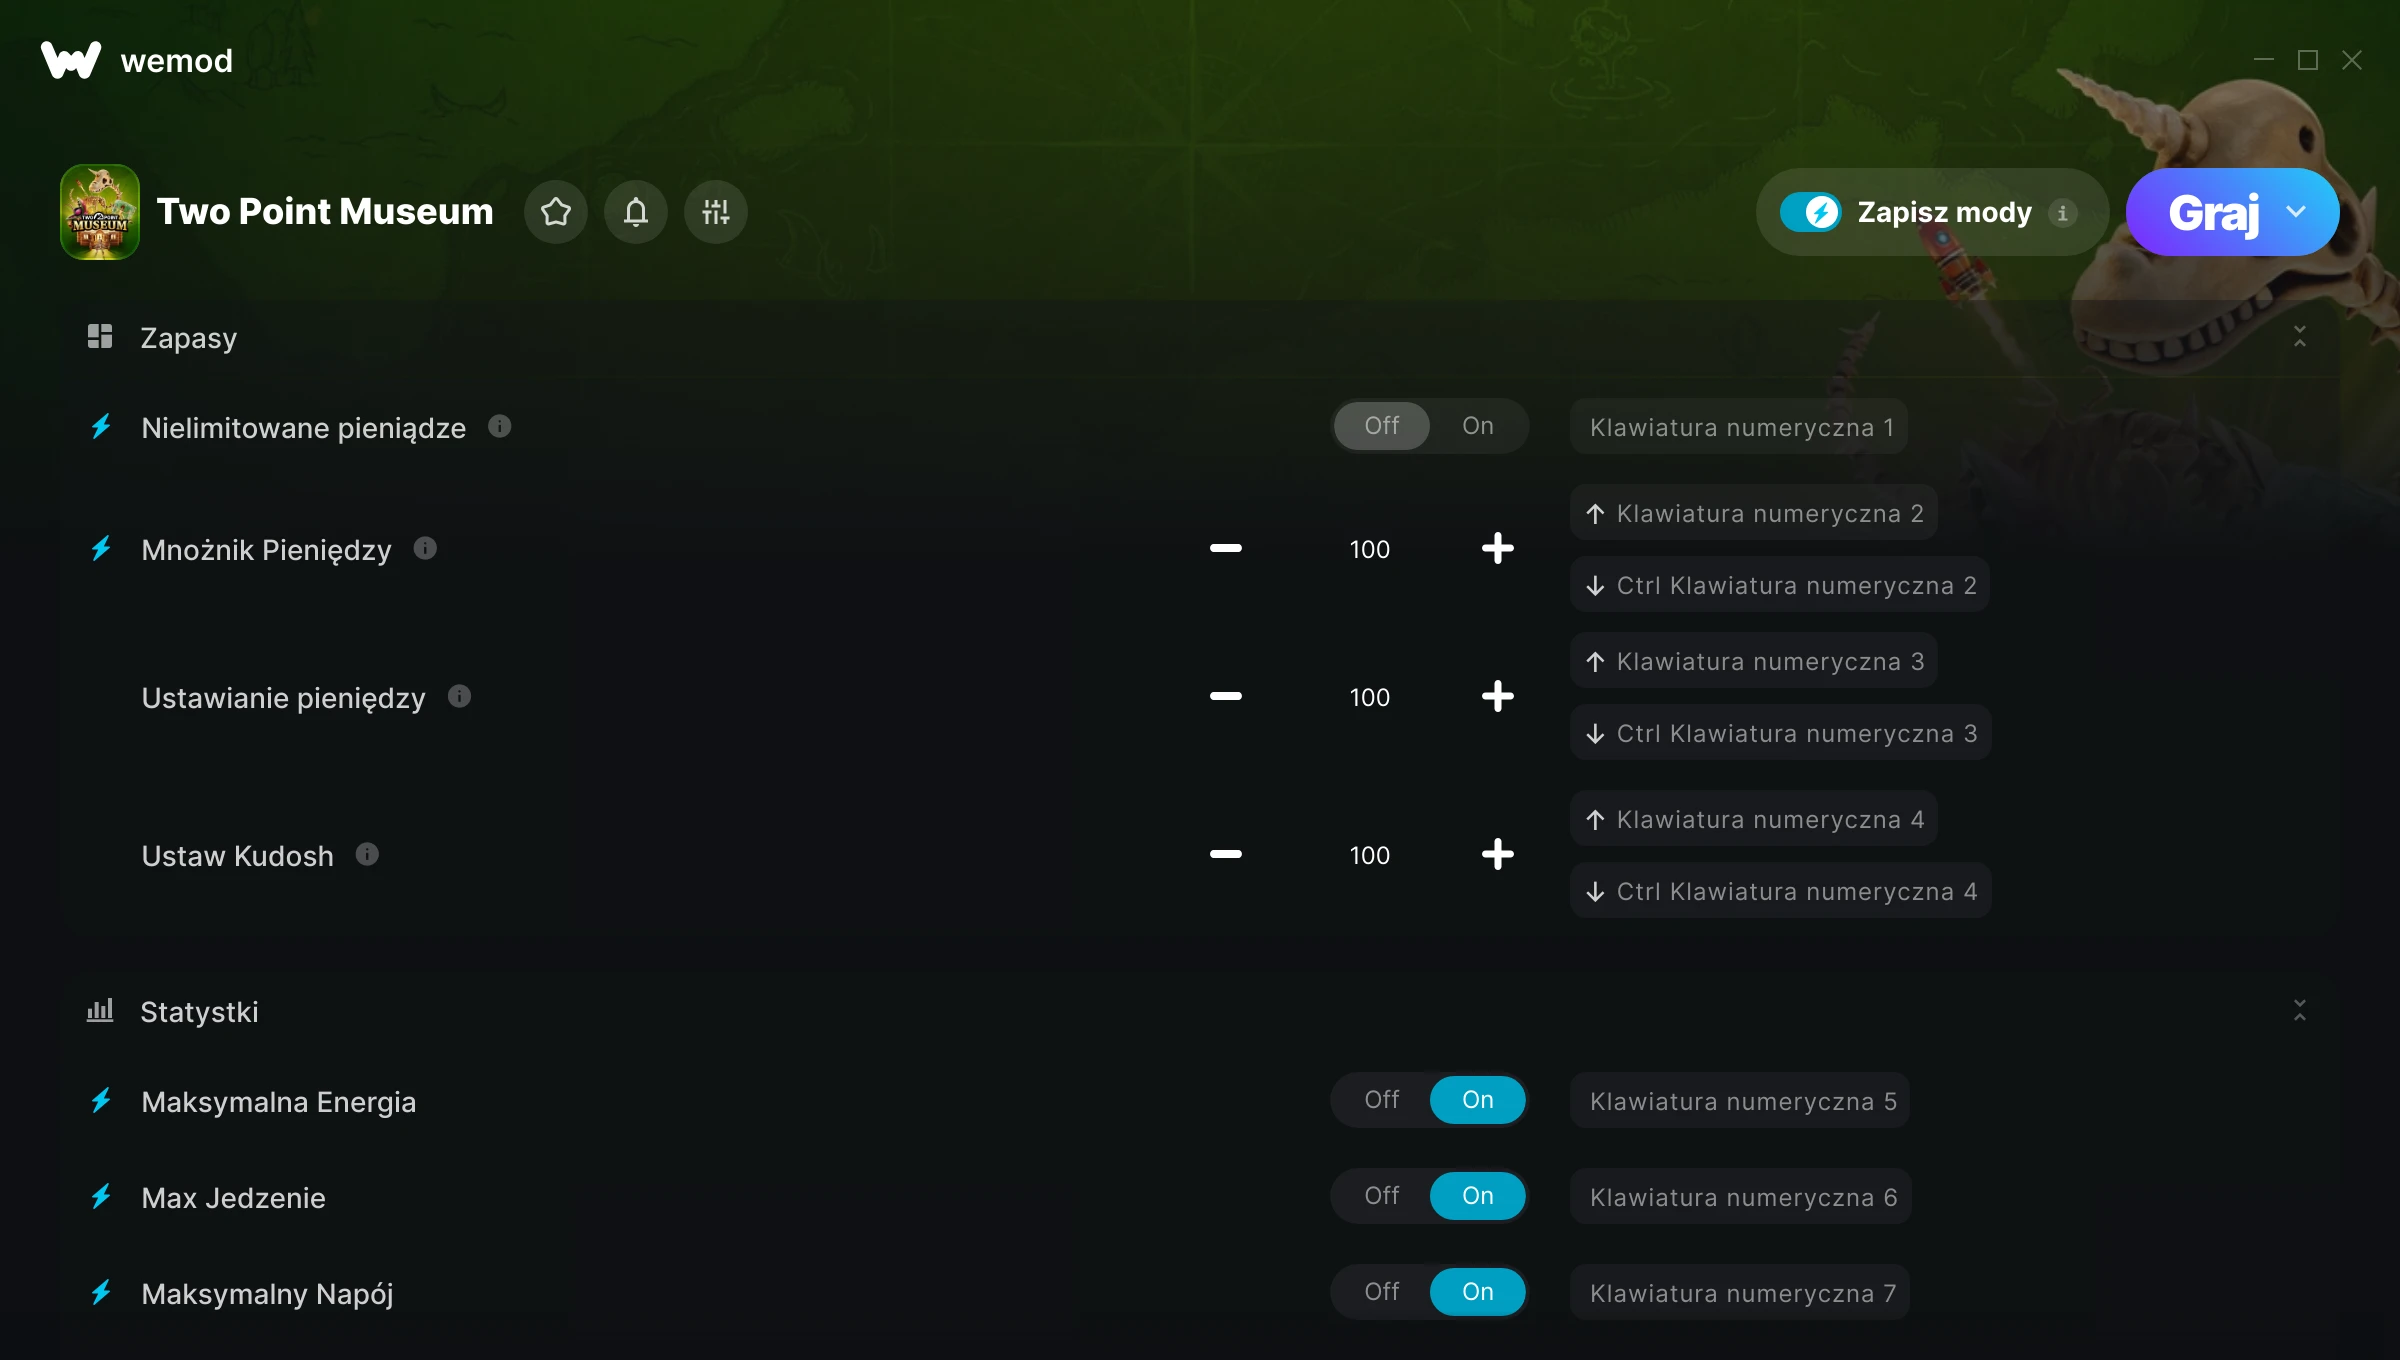Collapse the Statystki section
Viewport: 2400px width, 1360px height.
tap(2299, 1011)
